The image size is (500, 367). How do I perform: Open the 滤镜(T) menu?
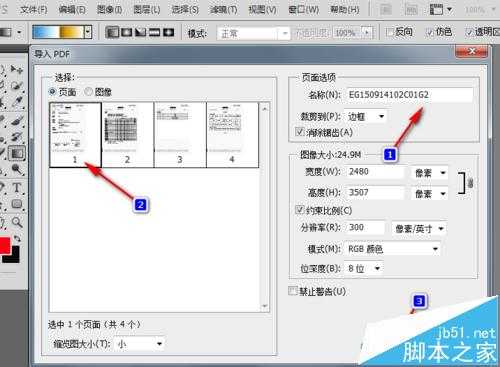[223, 10]
